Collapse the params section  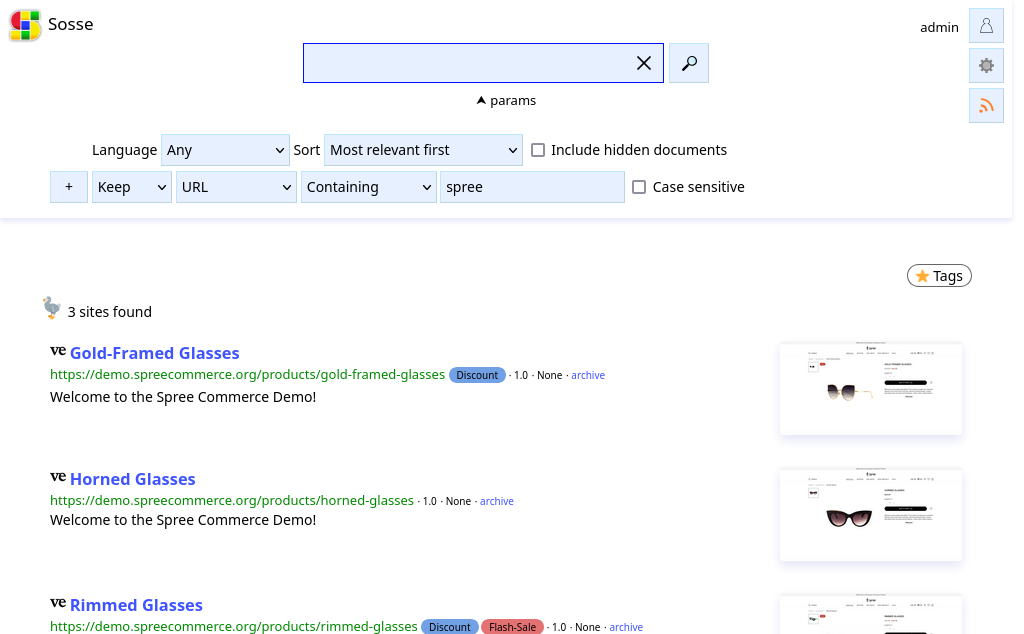pos(506,101)
